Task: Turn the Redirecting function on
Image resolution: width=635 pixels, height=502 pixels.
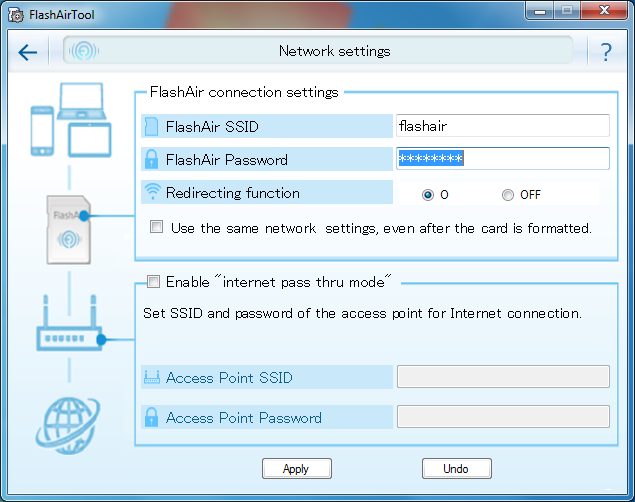Action: coord(428,194)
